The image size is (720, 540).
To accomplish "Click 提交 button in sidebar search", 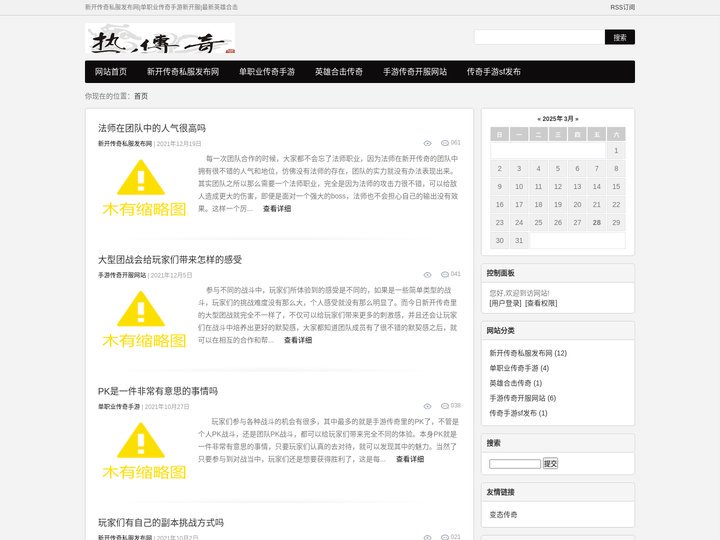I will tap(550, 464).
